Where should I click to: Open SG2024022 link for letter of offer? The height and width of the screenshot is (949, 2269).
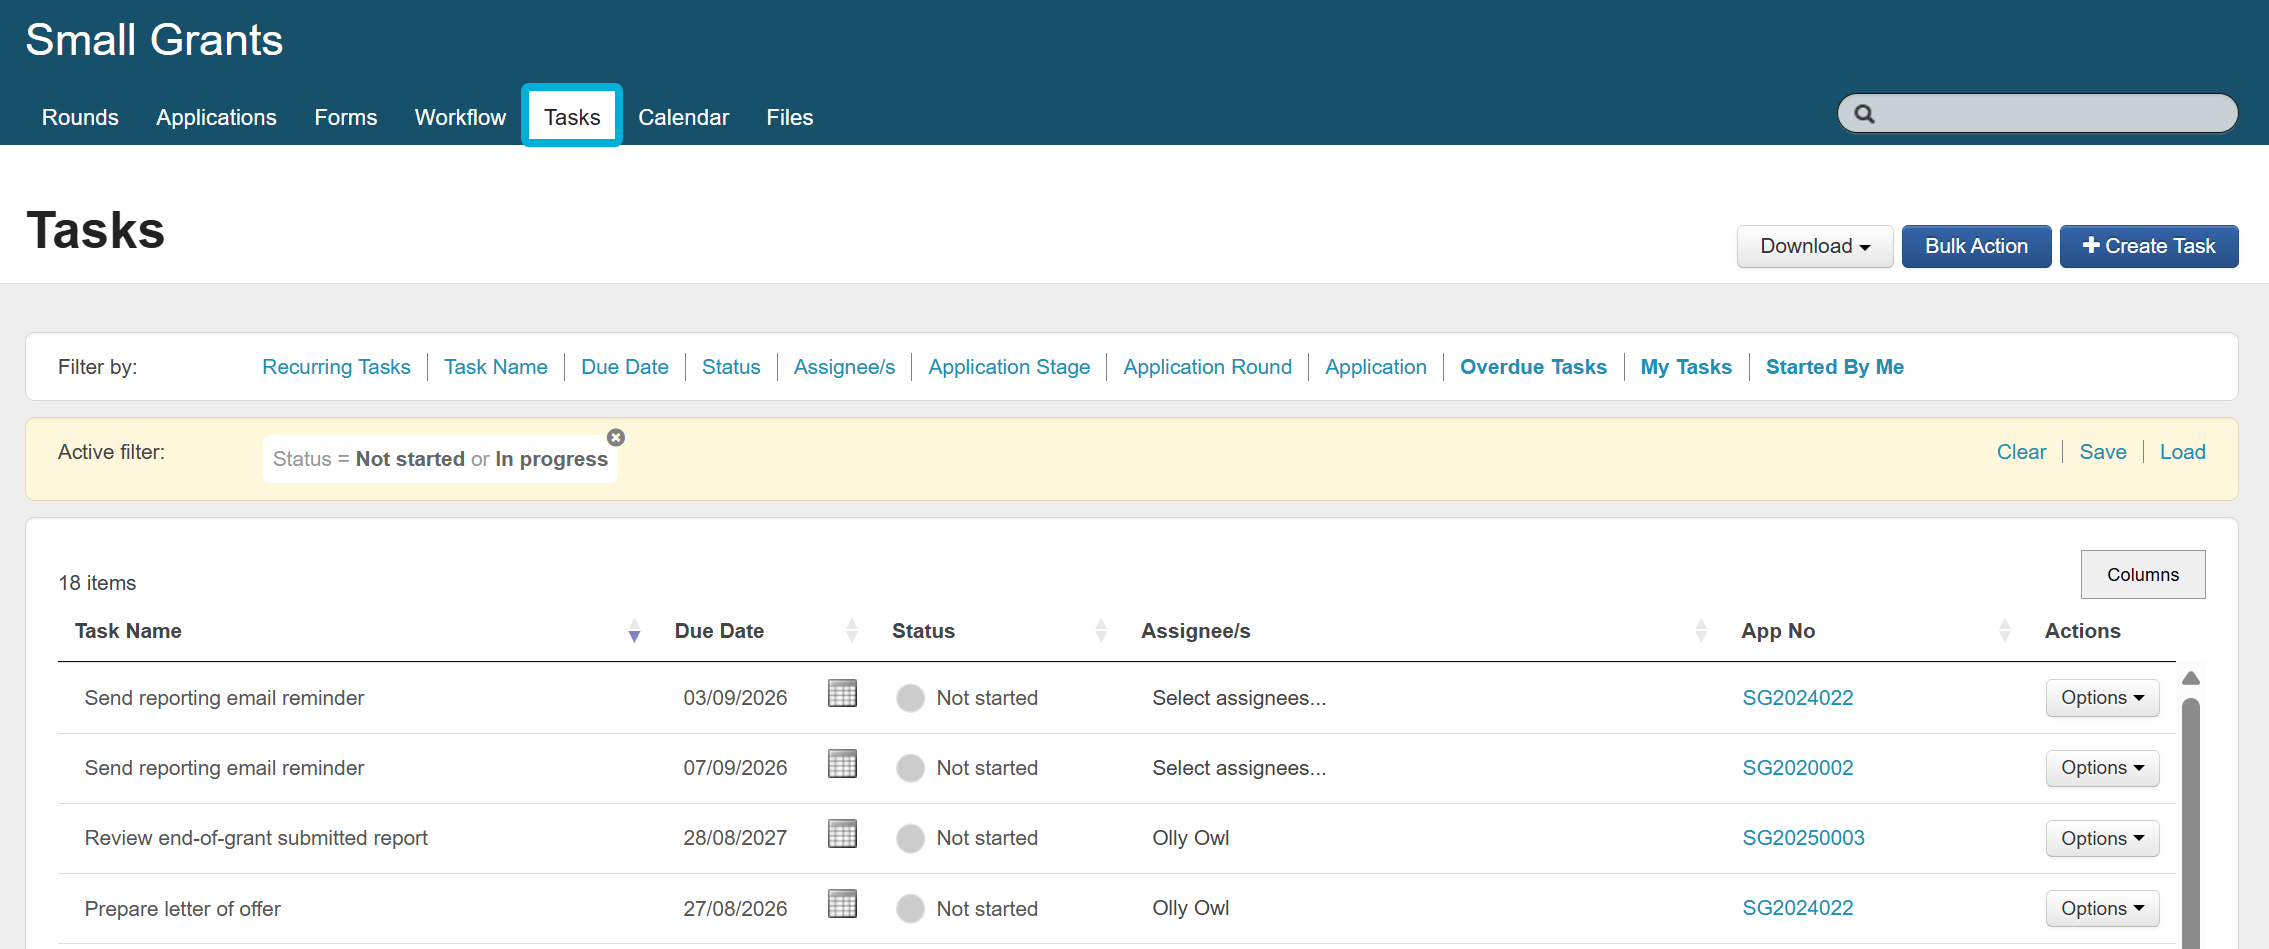(1798, 908)
